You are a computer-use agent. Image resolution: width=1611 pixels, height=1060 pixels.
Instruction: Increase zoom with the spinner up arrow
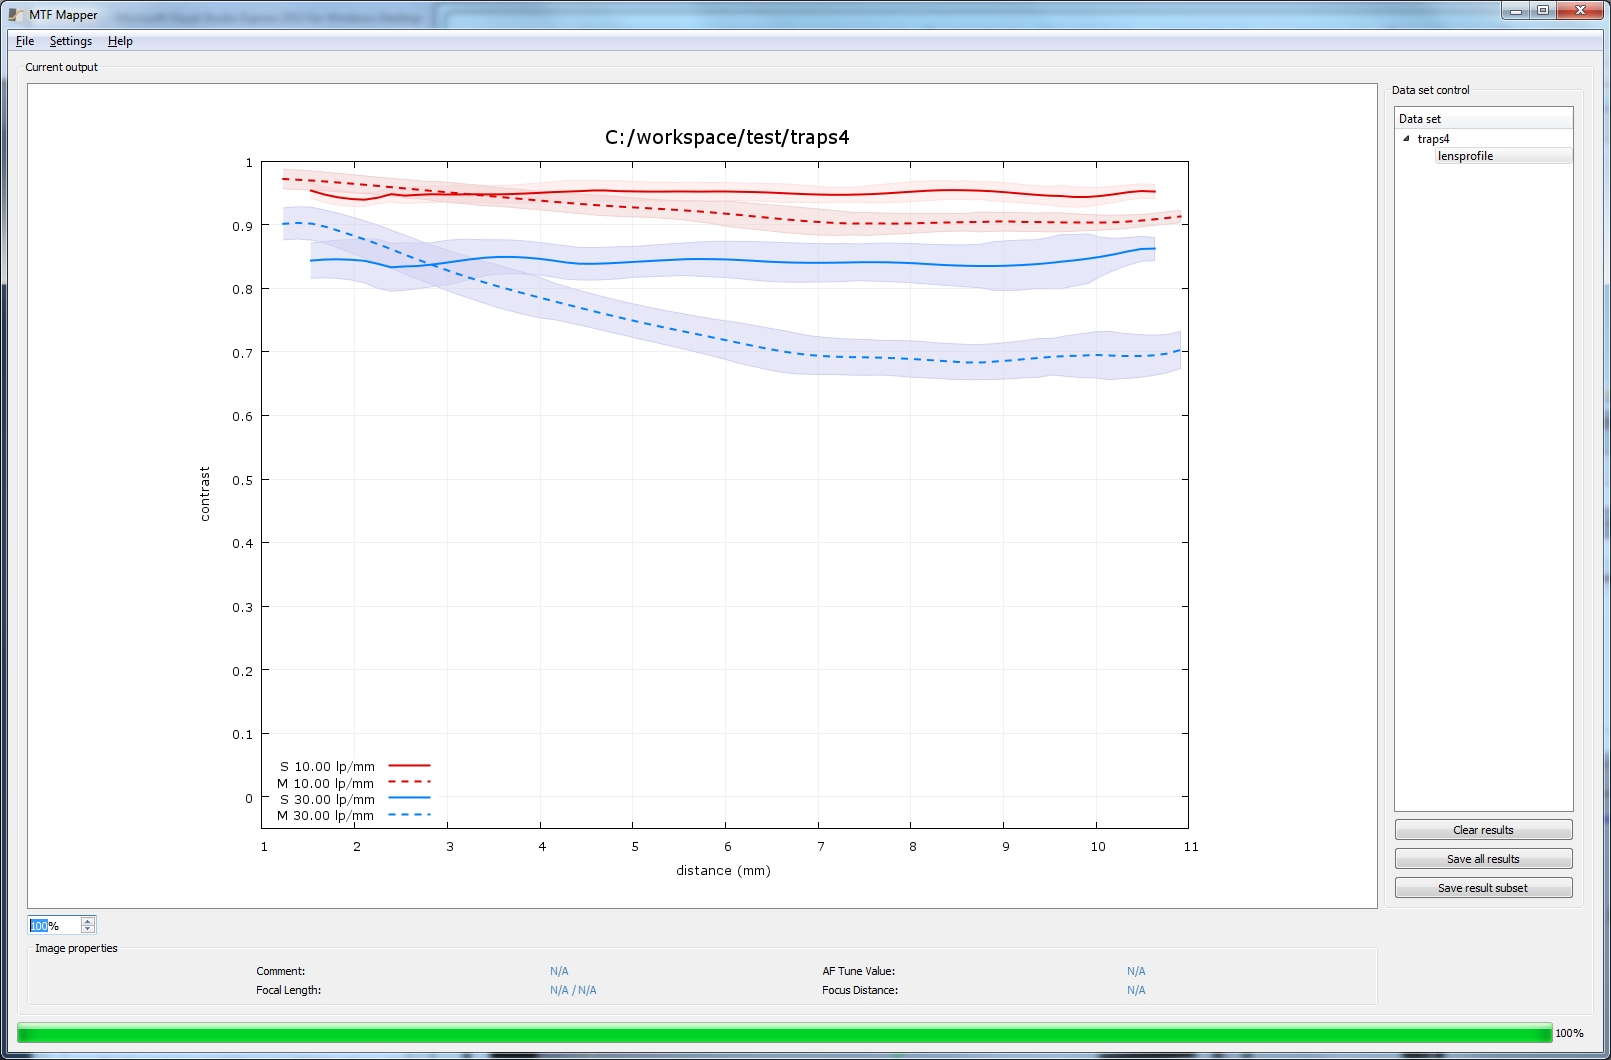[x=88, y=921]
